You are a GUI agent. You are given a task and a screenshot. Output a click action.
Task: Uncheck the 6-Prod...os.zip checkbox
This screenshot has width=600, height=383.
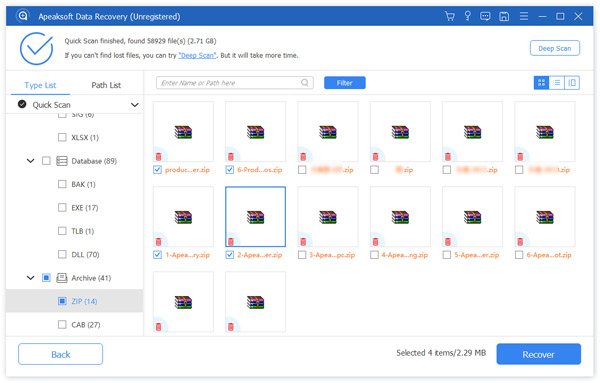[230, 169]
